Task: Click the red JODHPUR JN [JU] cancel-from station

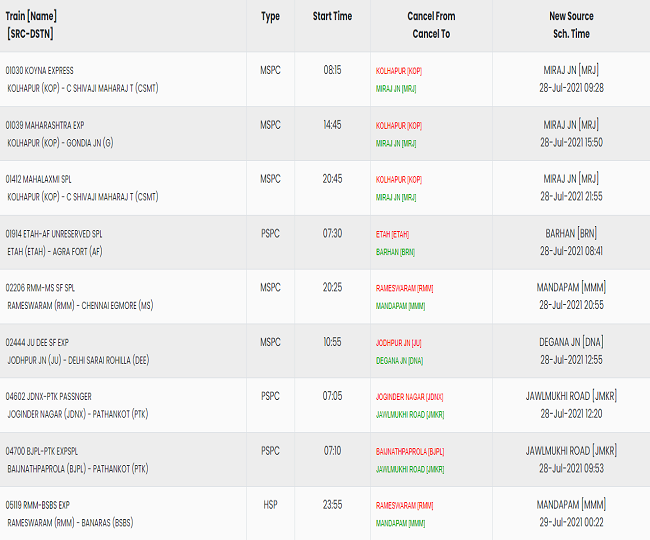Action: pos(398,343)
